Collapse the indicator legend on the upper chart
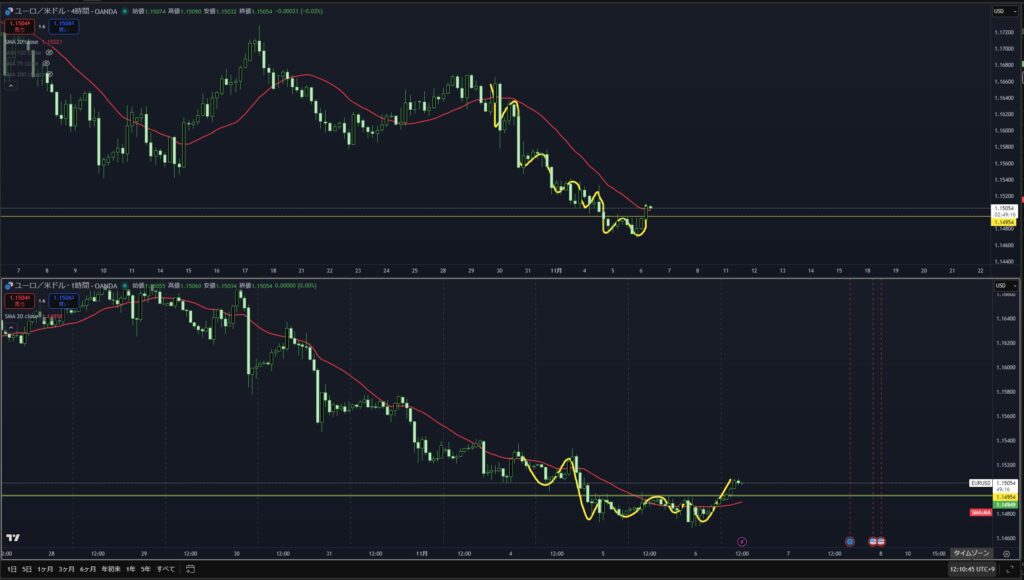 click(10, 86)
